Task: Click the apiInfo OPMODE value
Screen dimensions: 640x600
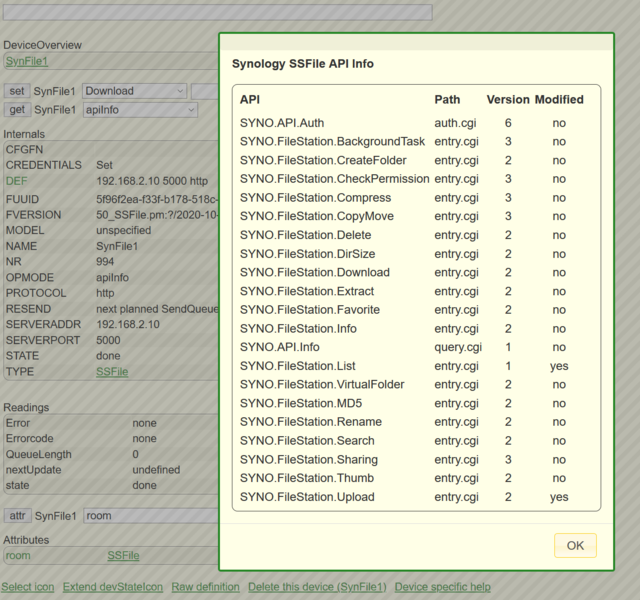Action: (112, 277)
